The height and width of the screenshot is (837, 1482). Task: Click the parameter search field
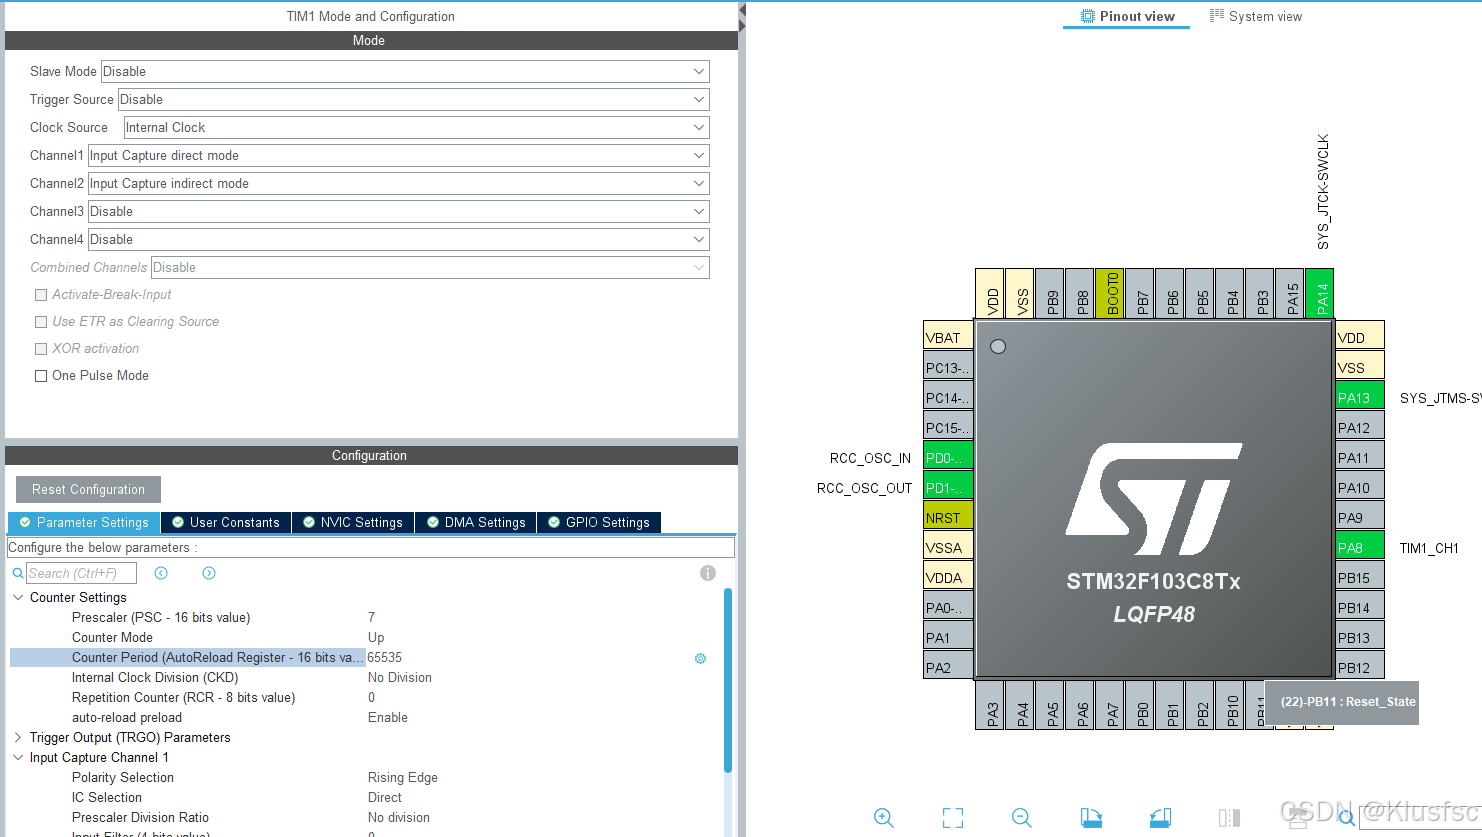tap(81, 573)
